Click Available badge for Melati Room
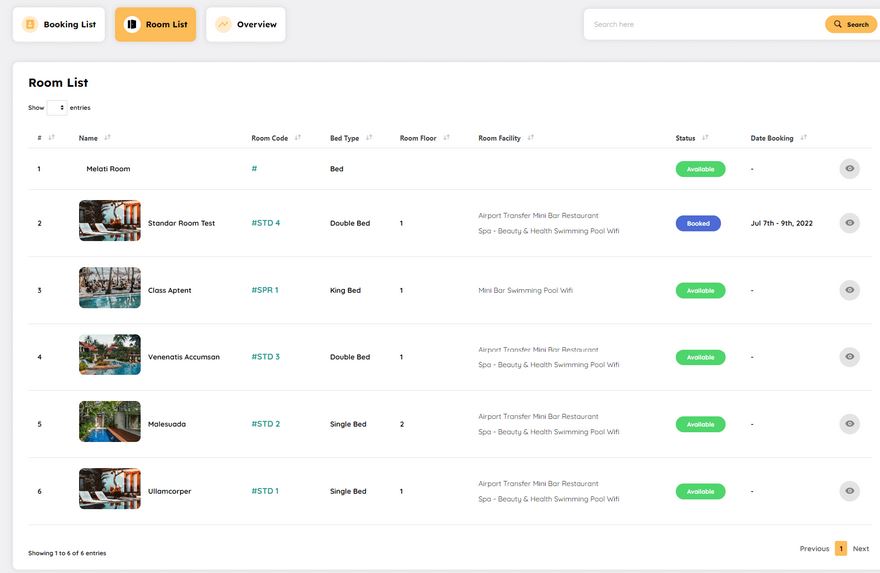Image resolution: width=880 pixels, height=573 pixels. tap(700, 169)
